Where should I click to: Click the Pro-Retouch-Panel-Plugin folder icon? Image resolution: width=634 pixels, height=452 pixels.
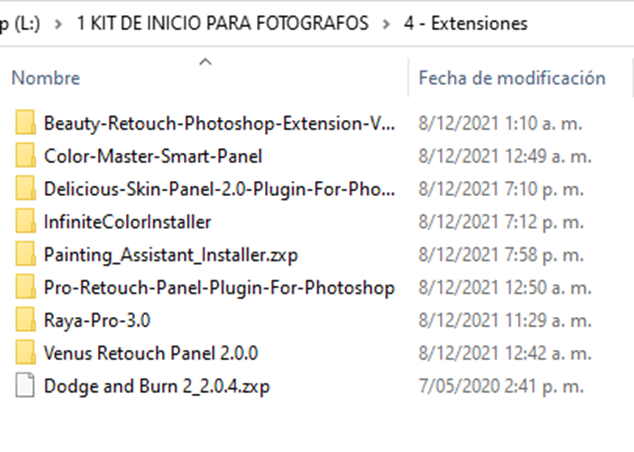click(25, 287)
